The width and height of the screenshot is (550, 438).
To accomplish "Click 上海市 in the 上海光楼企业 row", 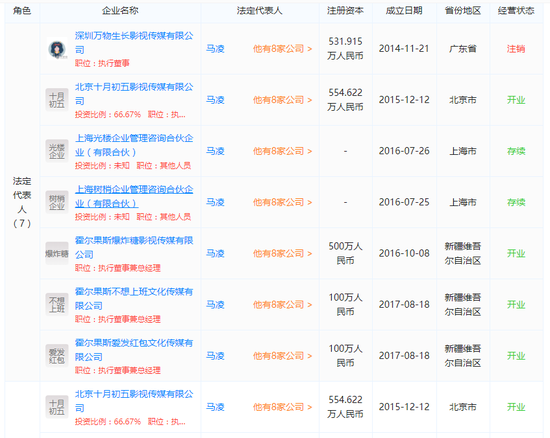I will [x=463, y=151].
